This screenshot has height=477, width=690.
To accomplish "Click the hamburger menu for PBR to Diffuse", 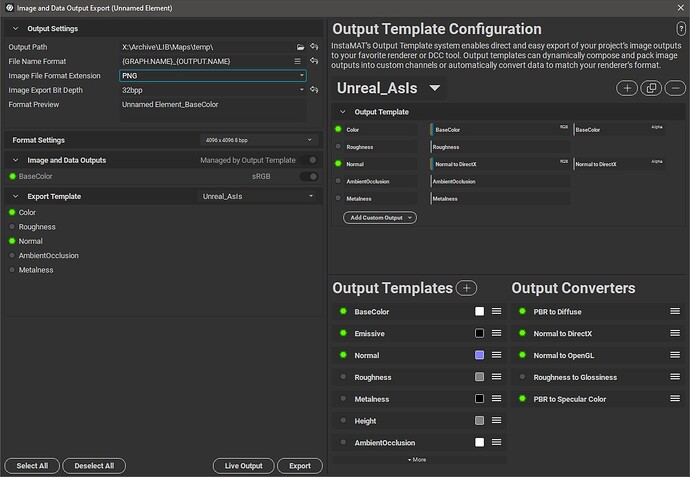I will pos(676,312).
